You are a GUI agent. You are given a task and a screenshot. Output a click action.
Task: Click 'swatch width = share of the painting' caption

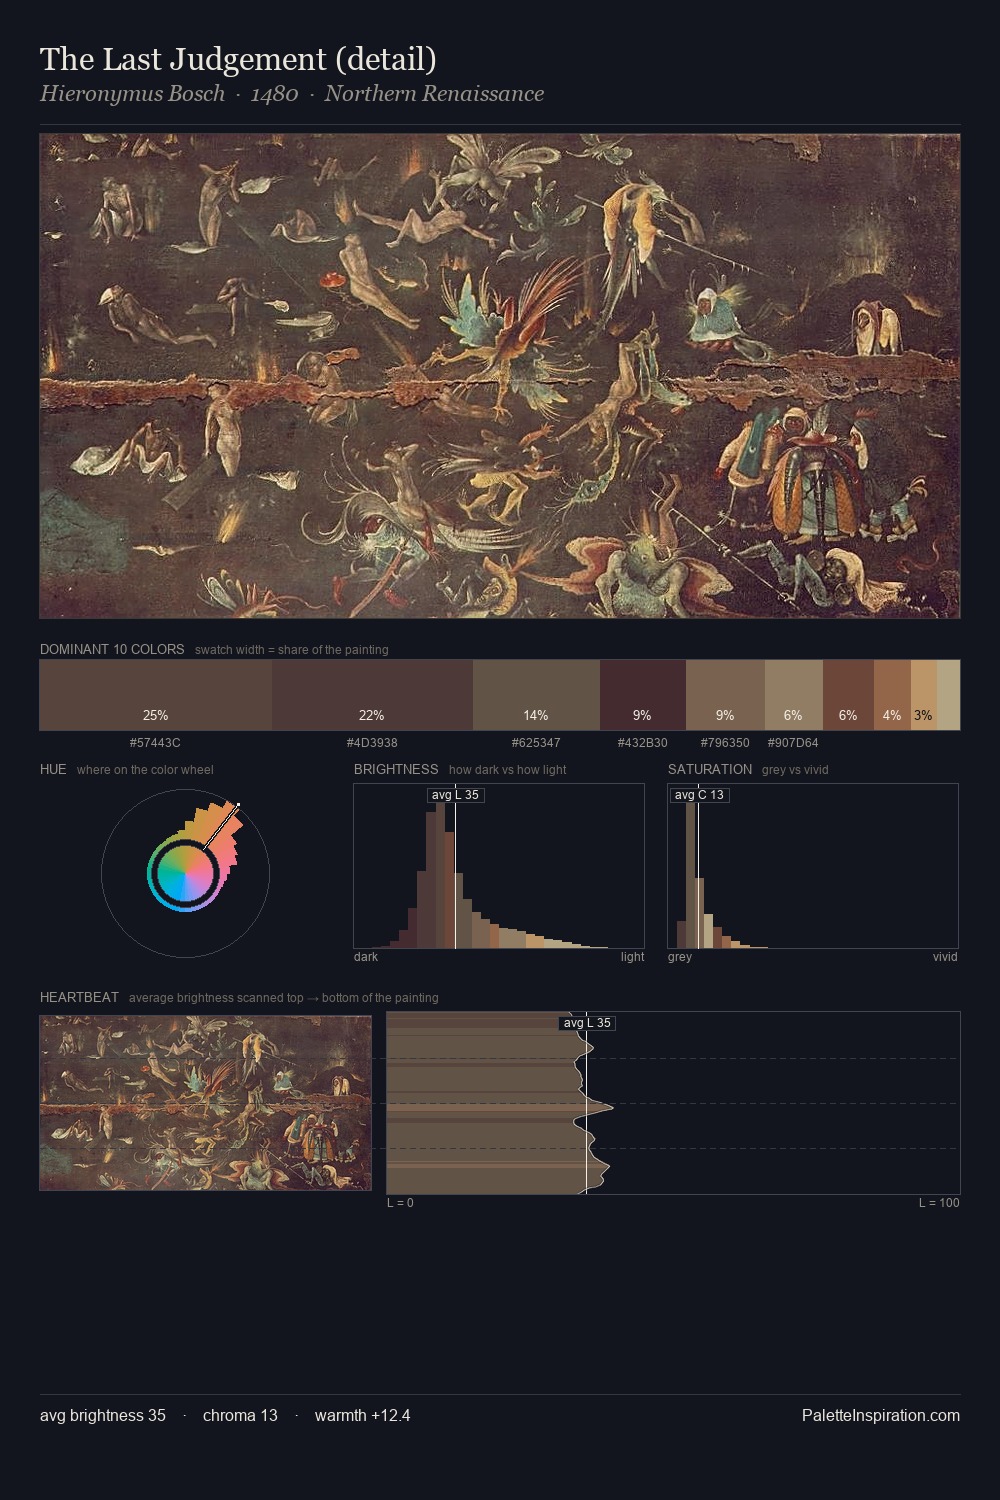pos(292,650)
